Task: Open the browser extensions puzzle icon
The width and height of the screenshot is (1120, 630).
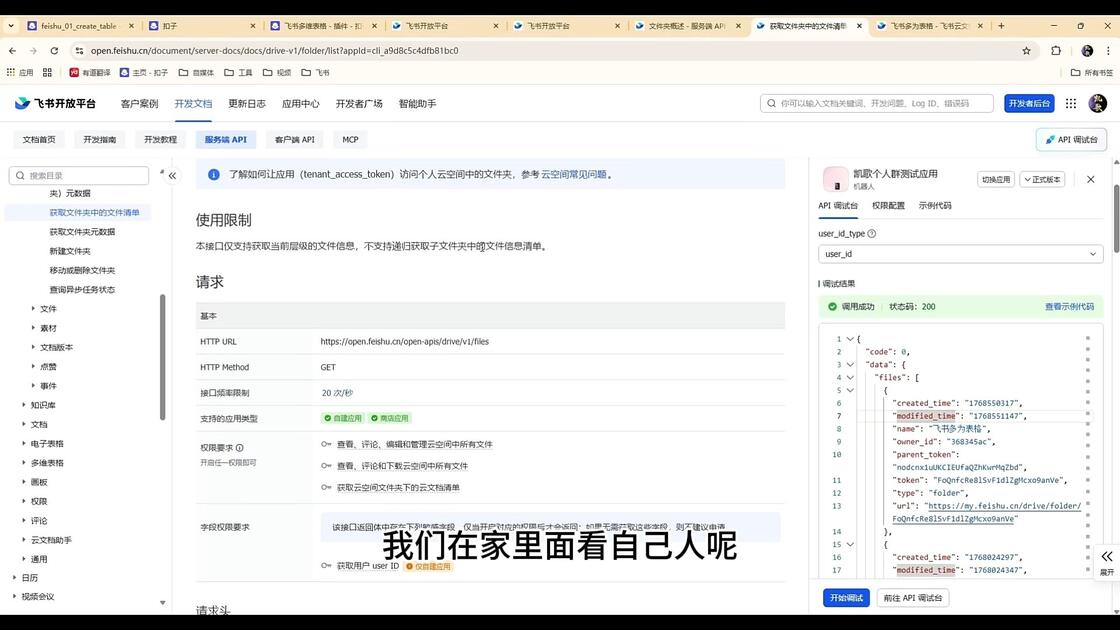Action: click(x=1056, y=51)
